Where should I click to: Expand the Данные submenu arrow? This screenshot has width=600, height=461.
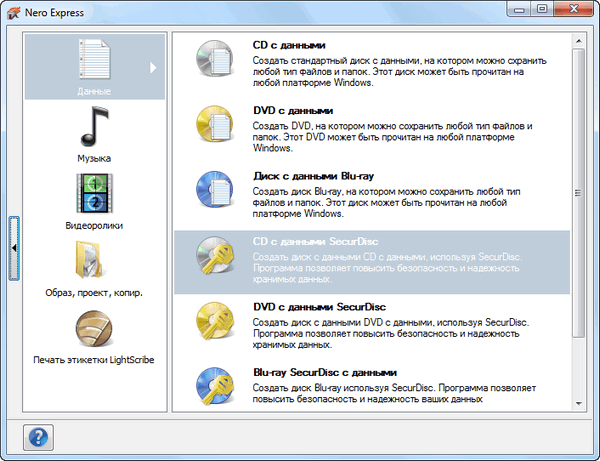[154, 68]
